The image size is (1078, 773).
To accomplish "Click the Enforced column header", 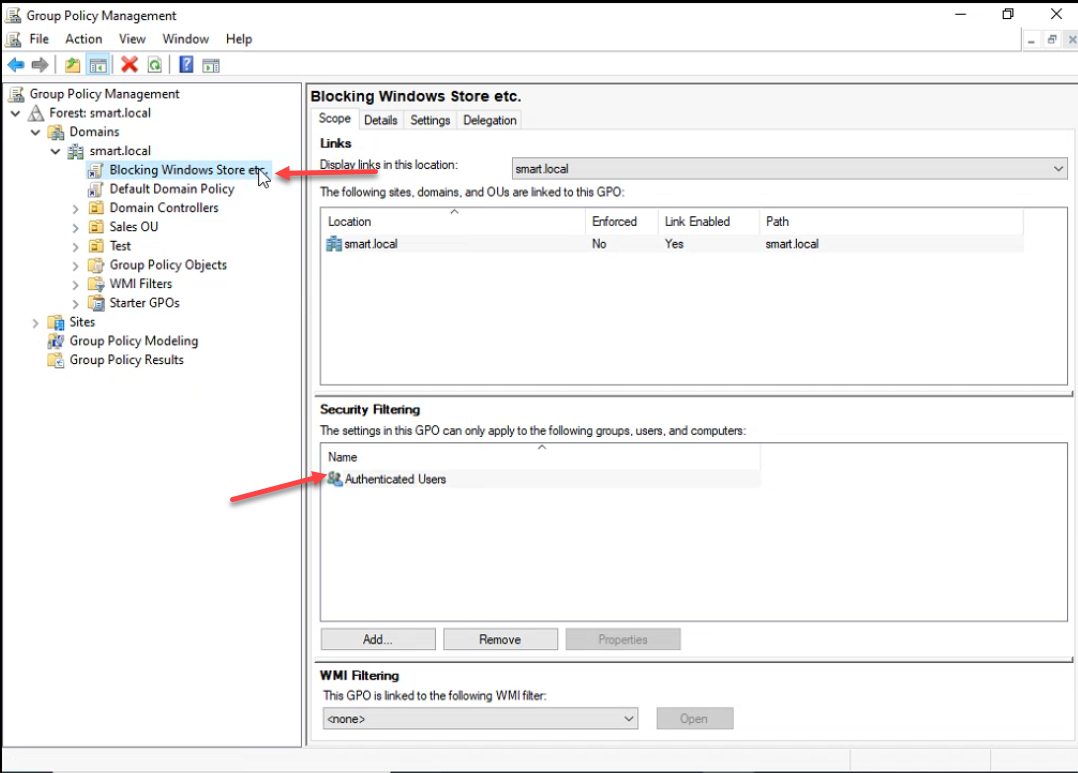I will (622, 221).
